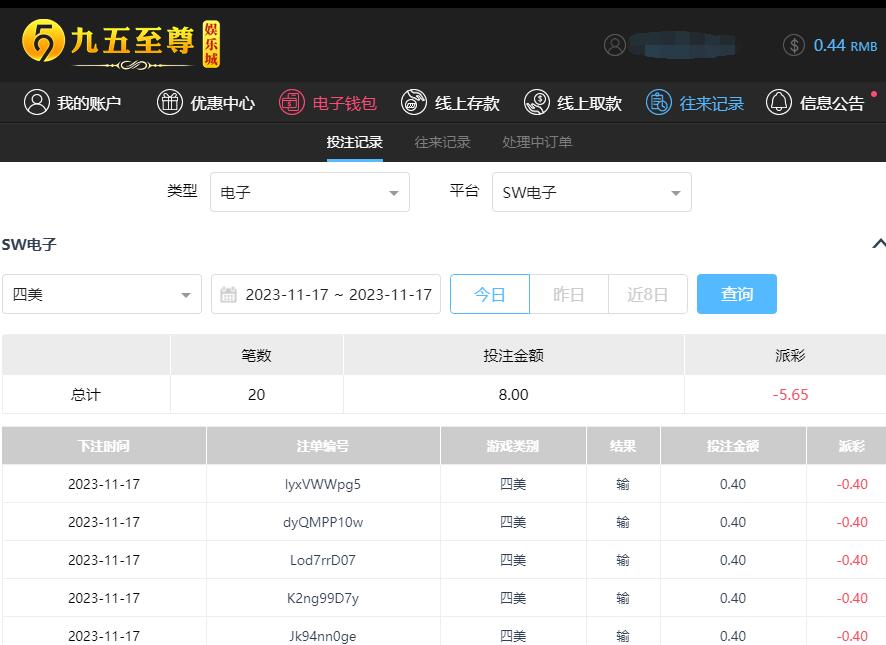The height and width of the screenshot is (645, 886).
Task: Click the 电子钱包 wallet icon
Action: pyautogui.click(x=292, y=102)
